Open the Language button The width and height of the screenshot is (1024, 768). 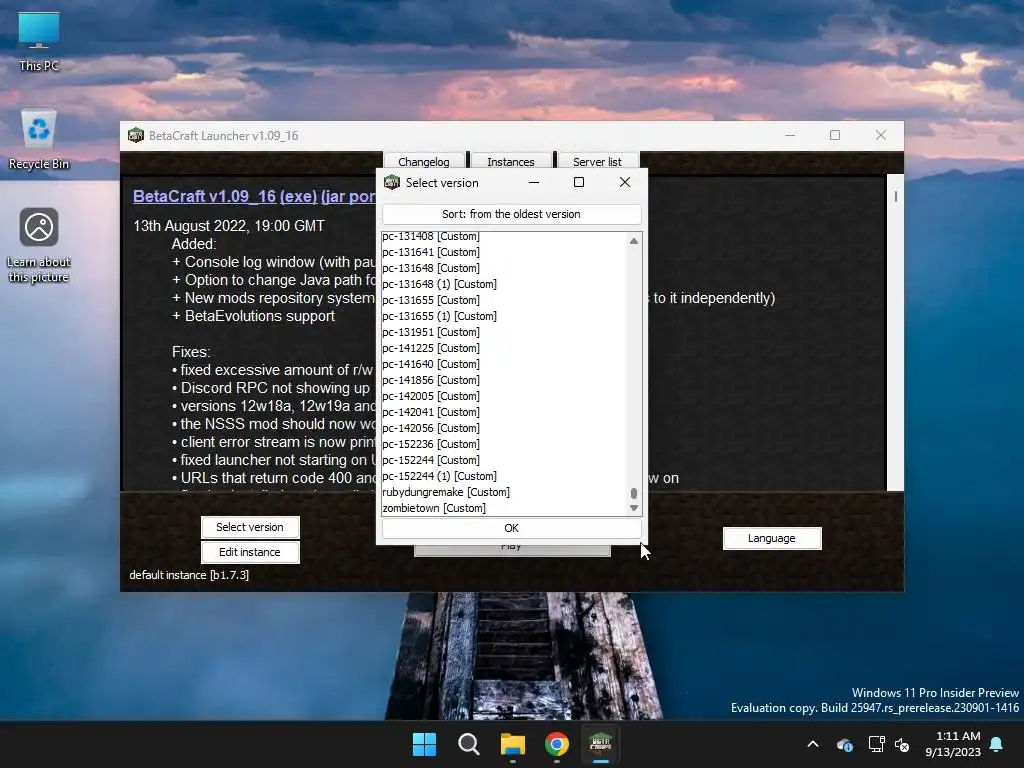(772, 538)
